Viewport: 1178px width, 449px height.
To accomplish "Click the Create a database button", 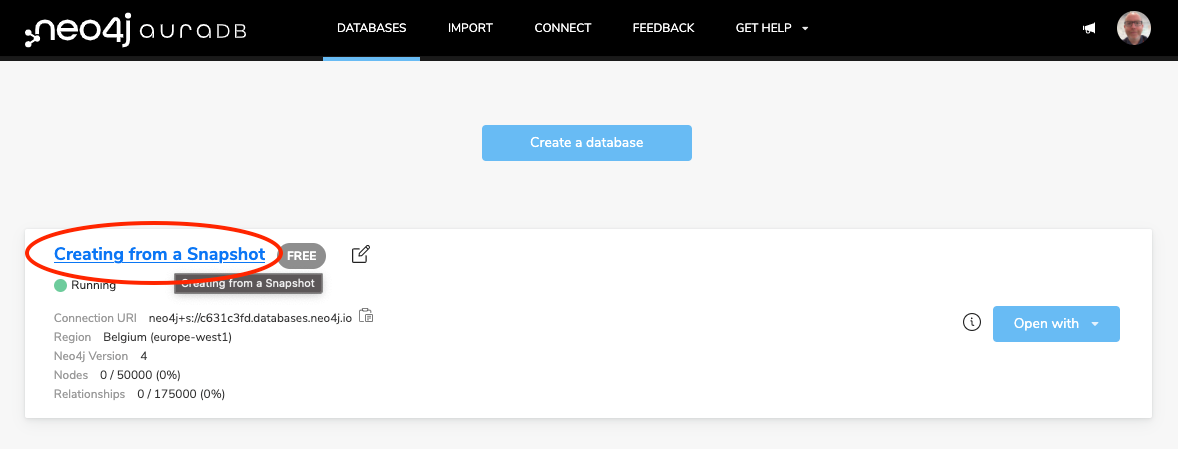I will pos(587,143).
